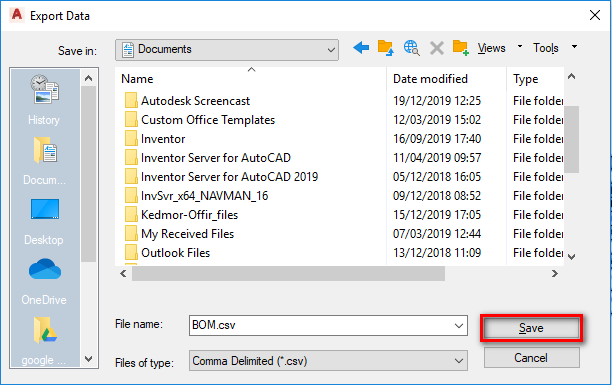
Task: Click the Cancel button
Action: tap(531, 358)
